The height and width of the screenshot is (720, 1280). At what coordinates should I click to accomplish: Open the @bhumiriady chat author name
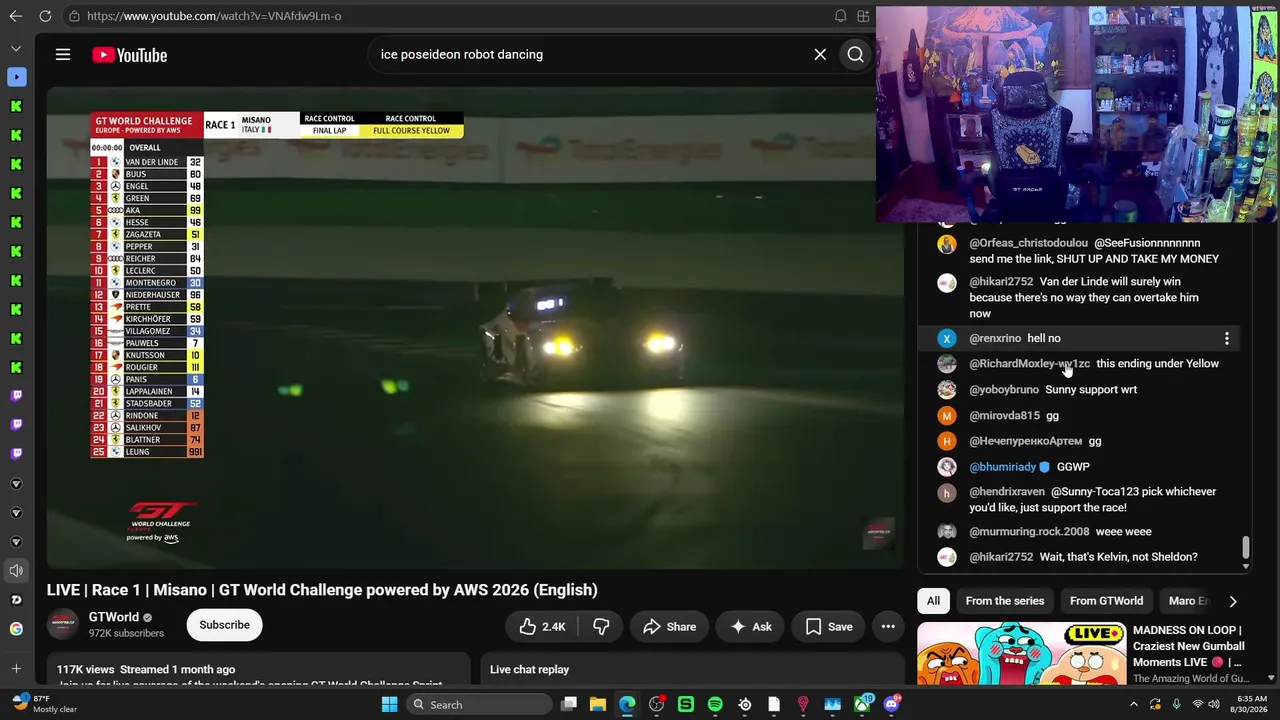pyautogui.click(x=1003, y=467)
